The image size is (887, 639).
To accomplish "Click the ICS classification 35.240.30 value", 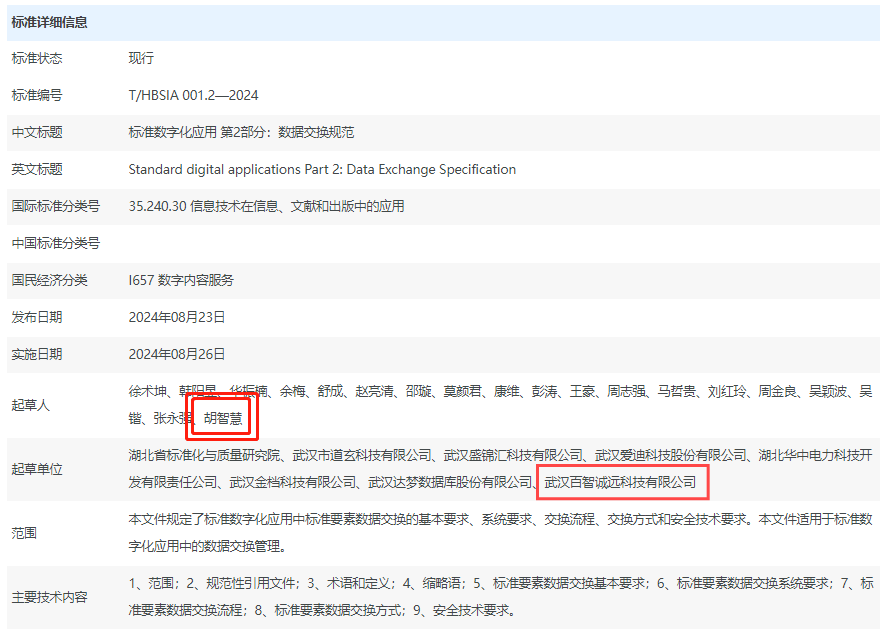I will point(266,206).
